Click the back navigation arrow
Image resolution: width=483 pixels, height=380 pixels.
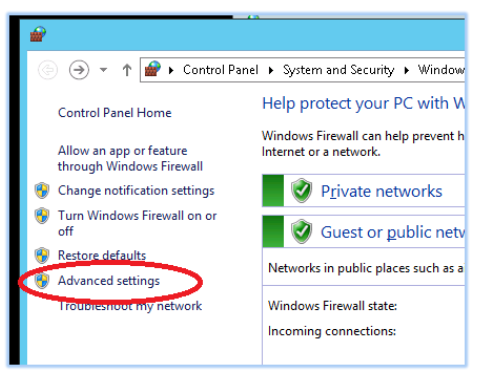[x=48, y=70]
